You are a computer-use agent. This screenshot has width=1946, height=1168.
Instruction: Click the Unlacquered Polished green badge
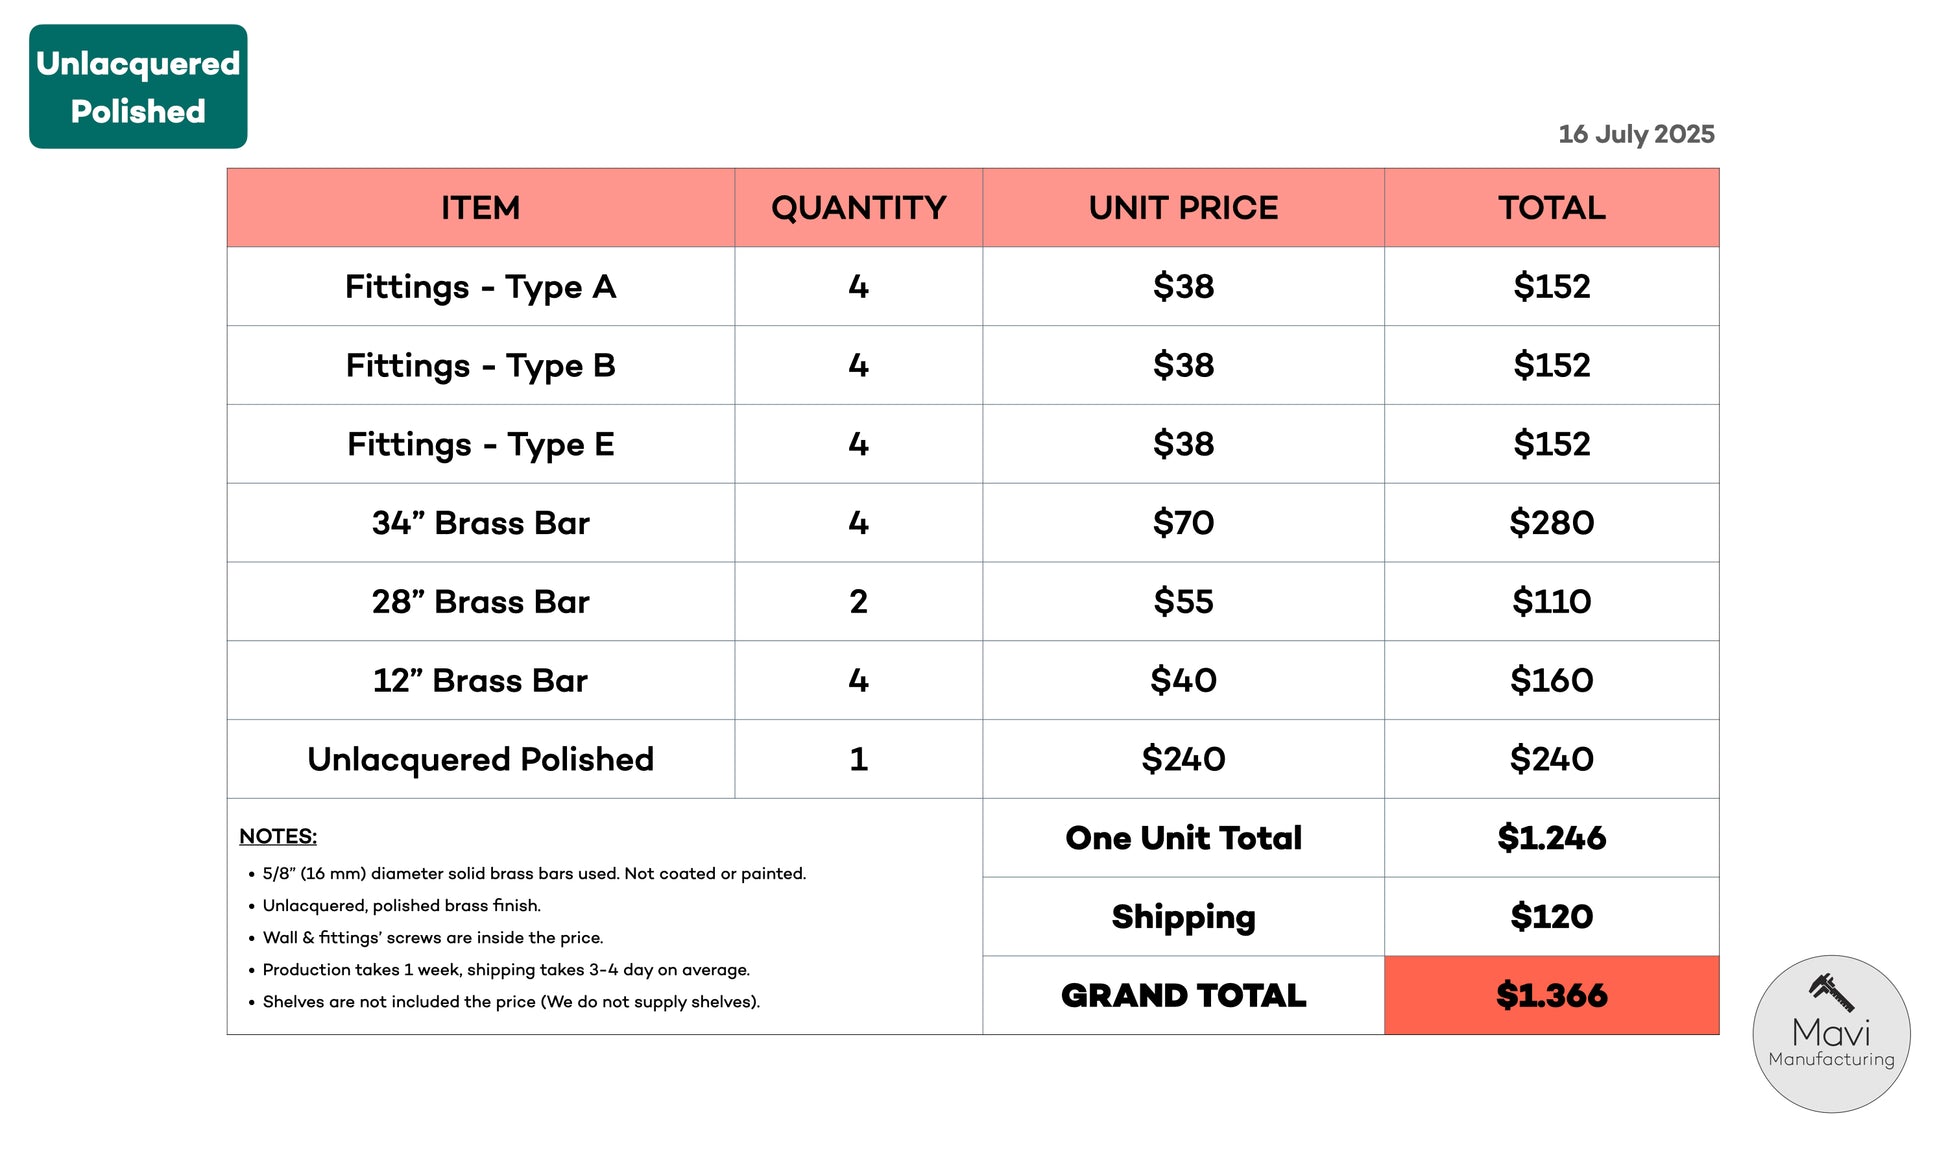tap(138, 87)
